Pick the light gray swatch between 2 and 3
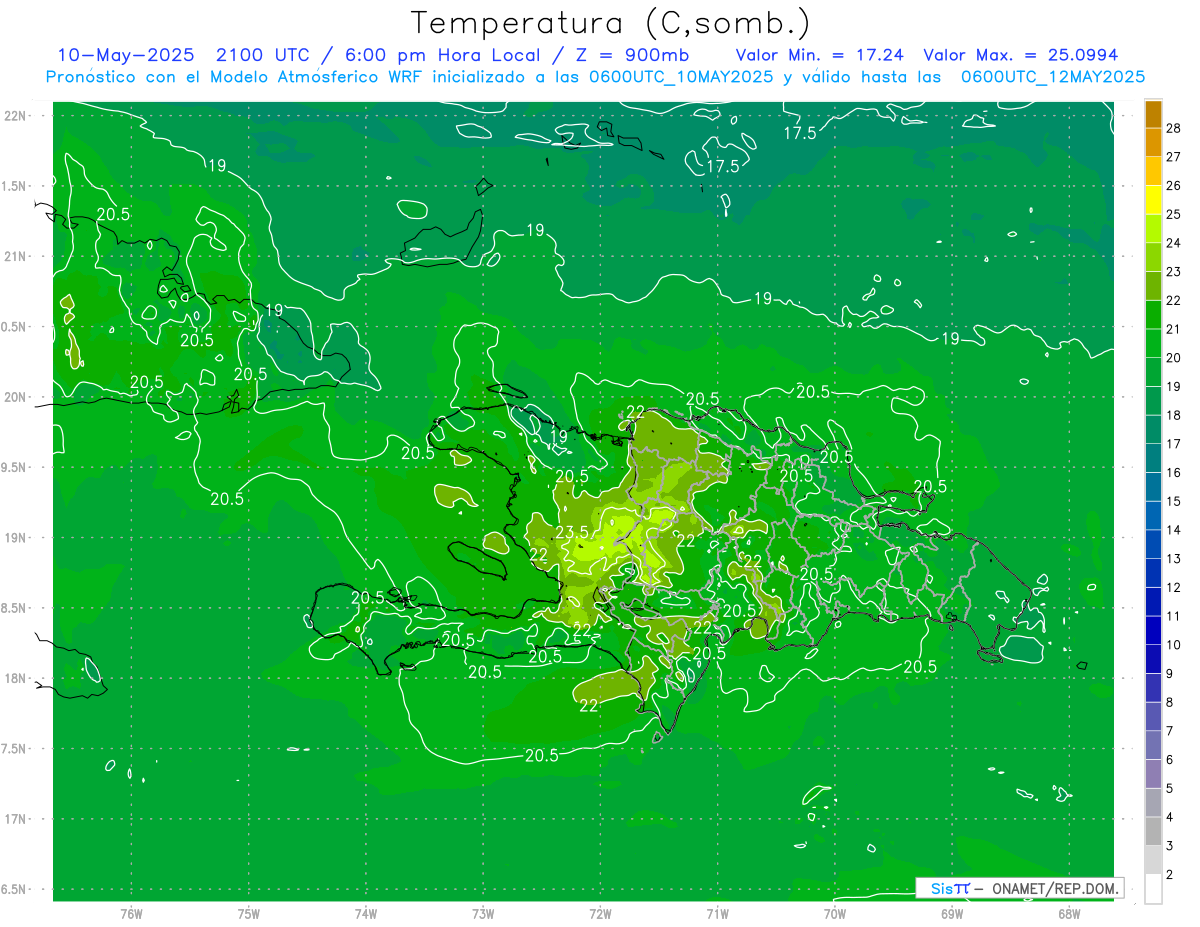 pos(1153,860)
